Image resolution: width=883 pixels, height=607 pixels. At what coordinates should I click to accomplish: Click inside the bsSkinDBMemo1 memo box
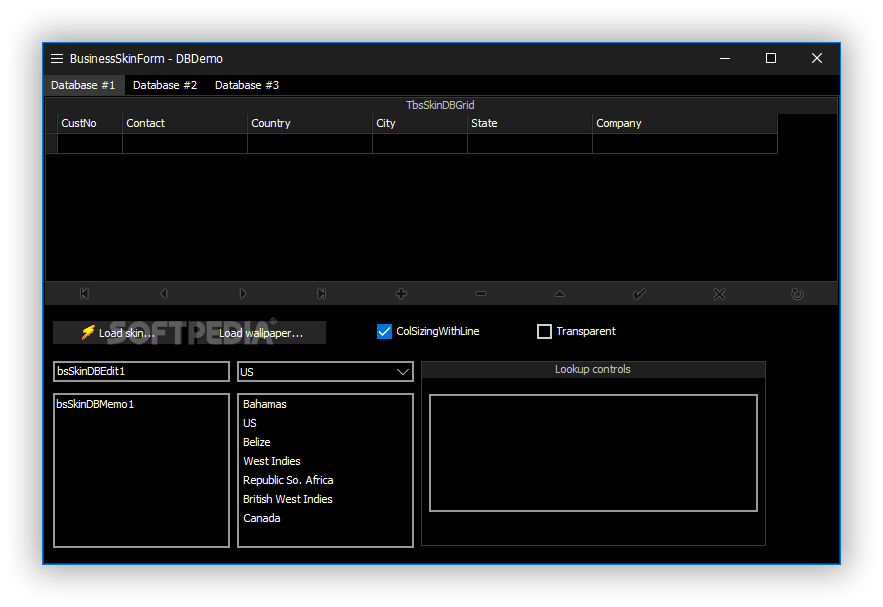point(141,470)
